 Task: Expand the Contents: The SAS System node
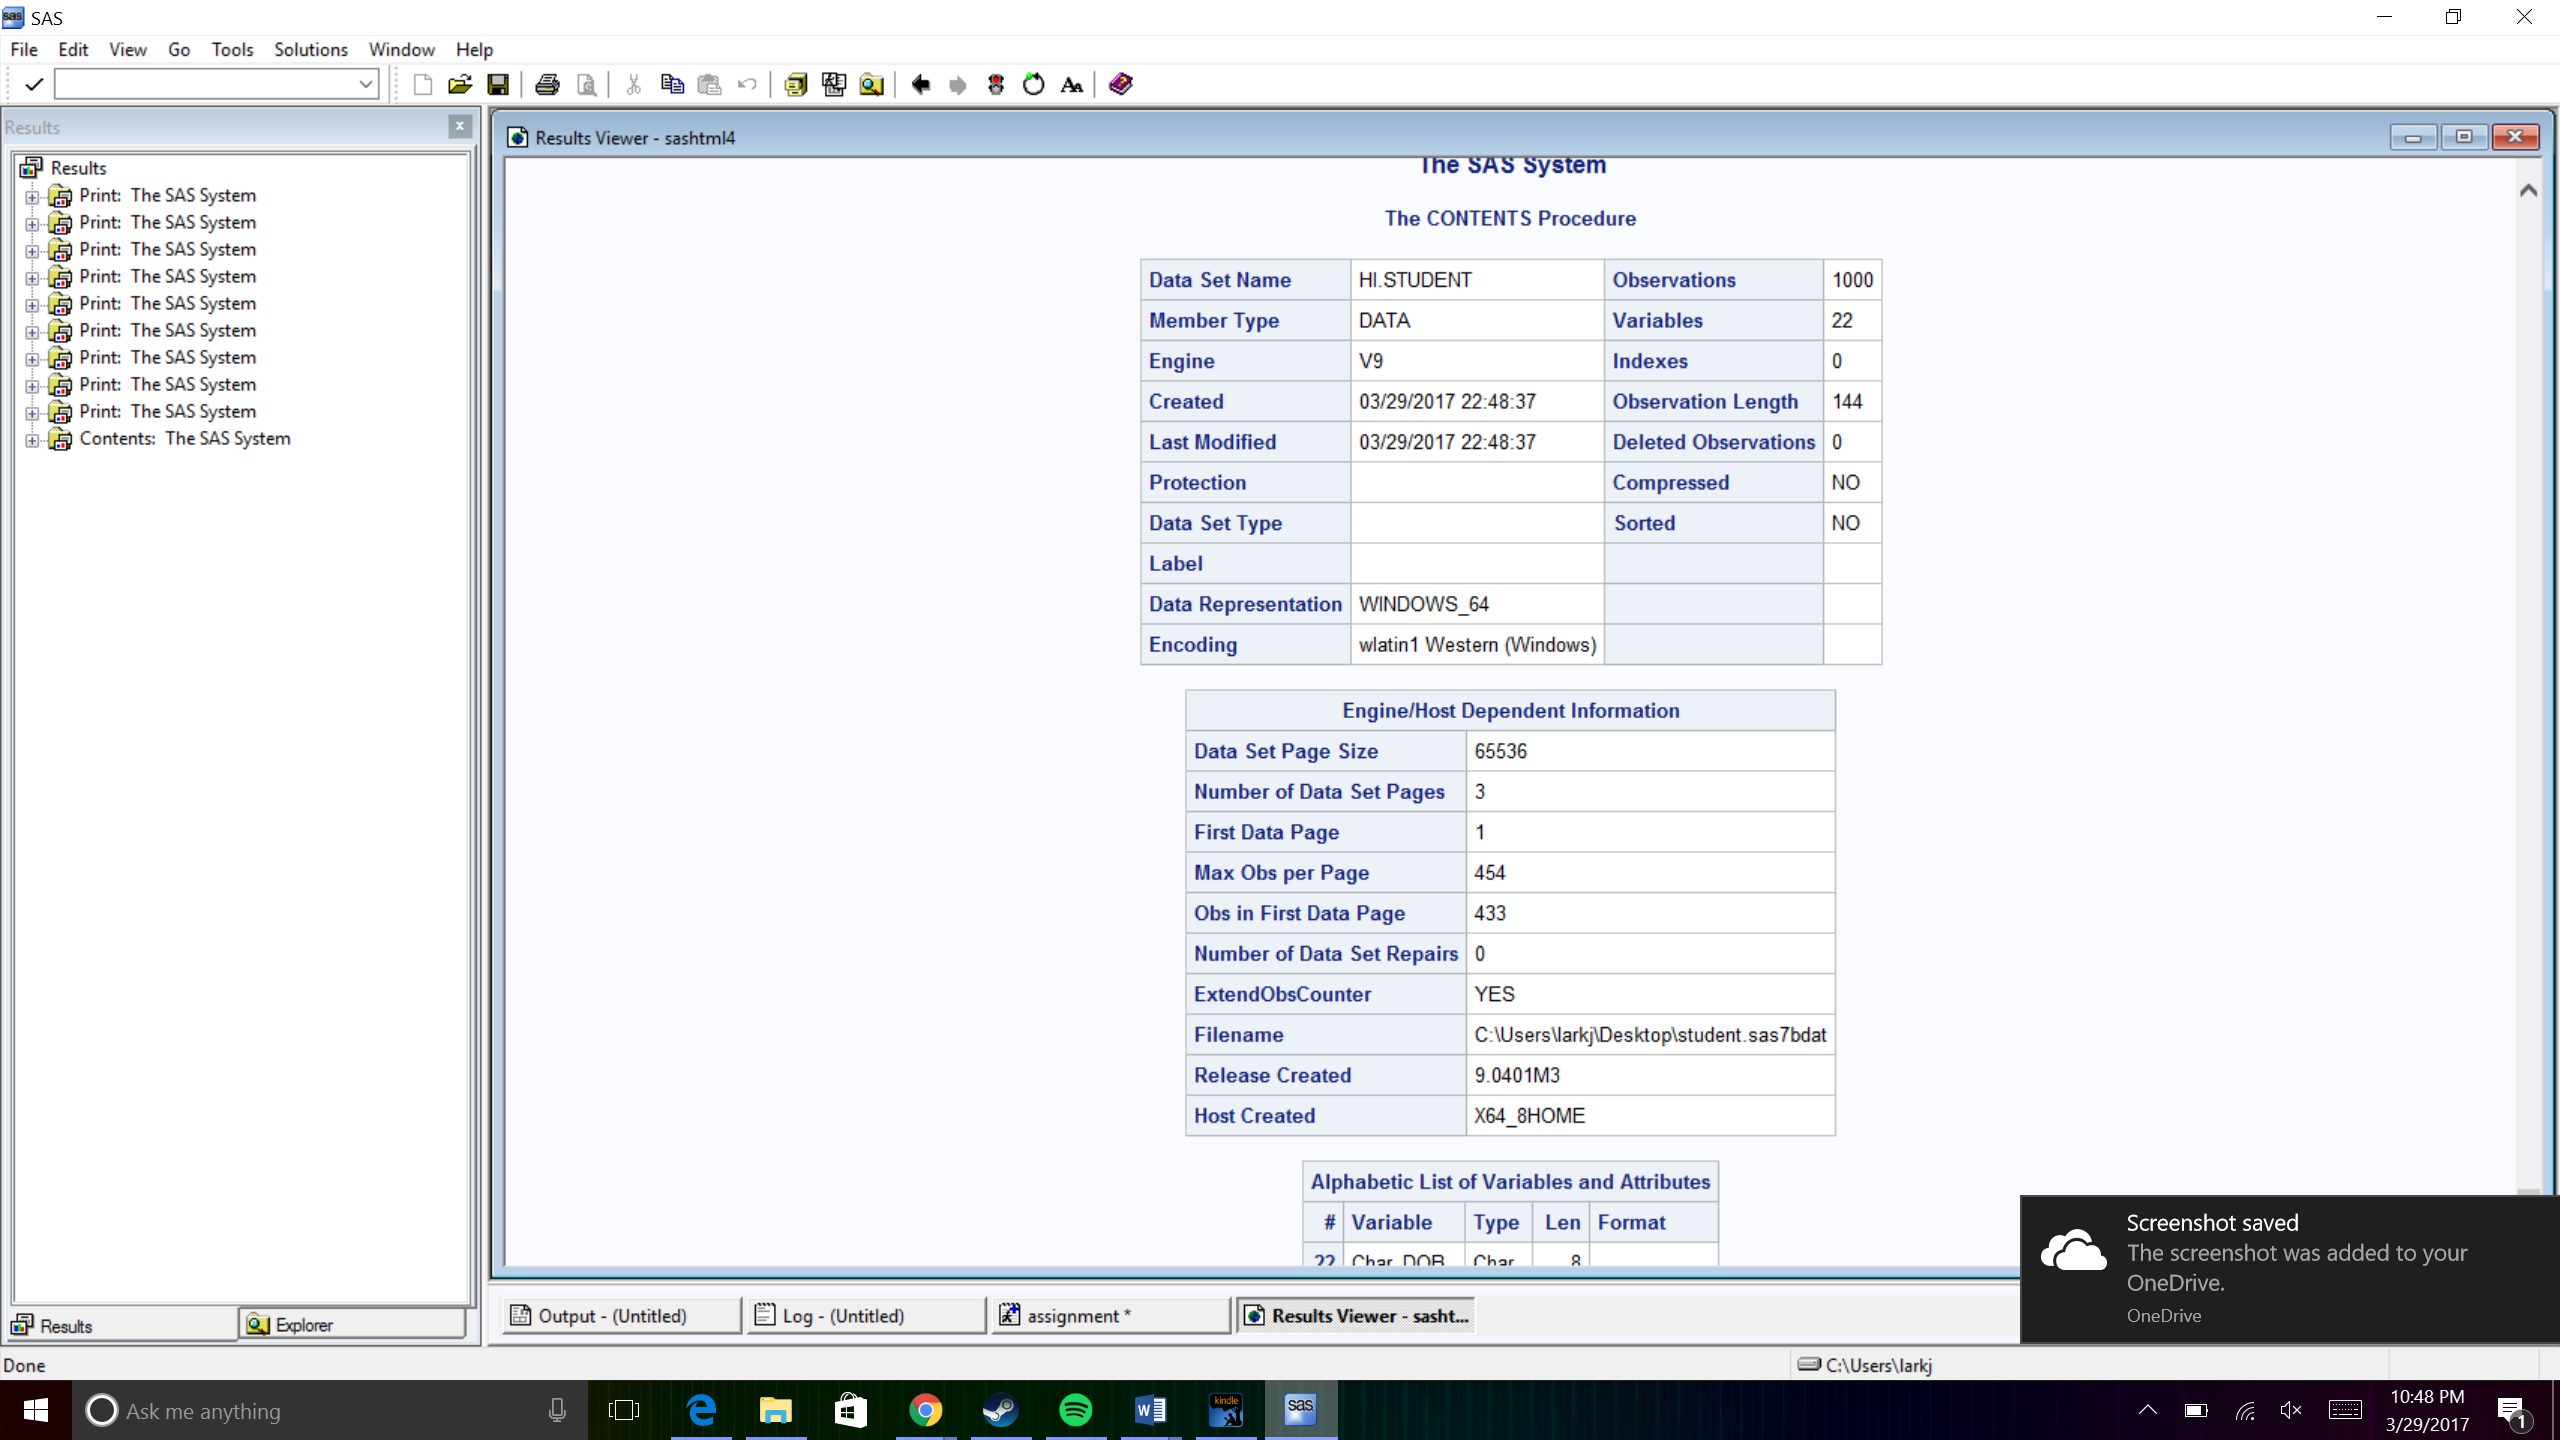[32, 440]
